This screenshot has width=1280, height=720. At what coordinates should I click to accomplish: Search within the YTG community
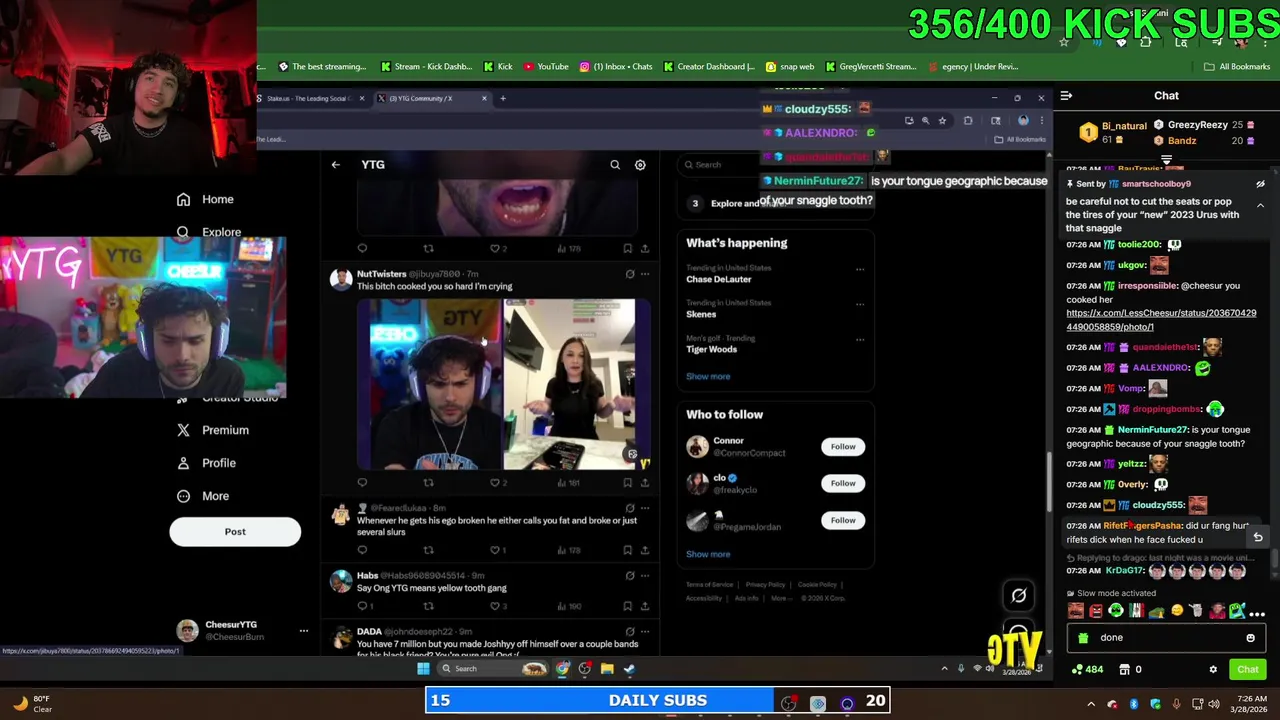pyautogui.click(x=615, y=165)
